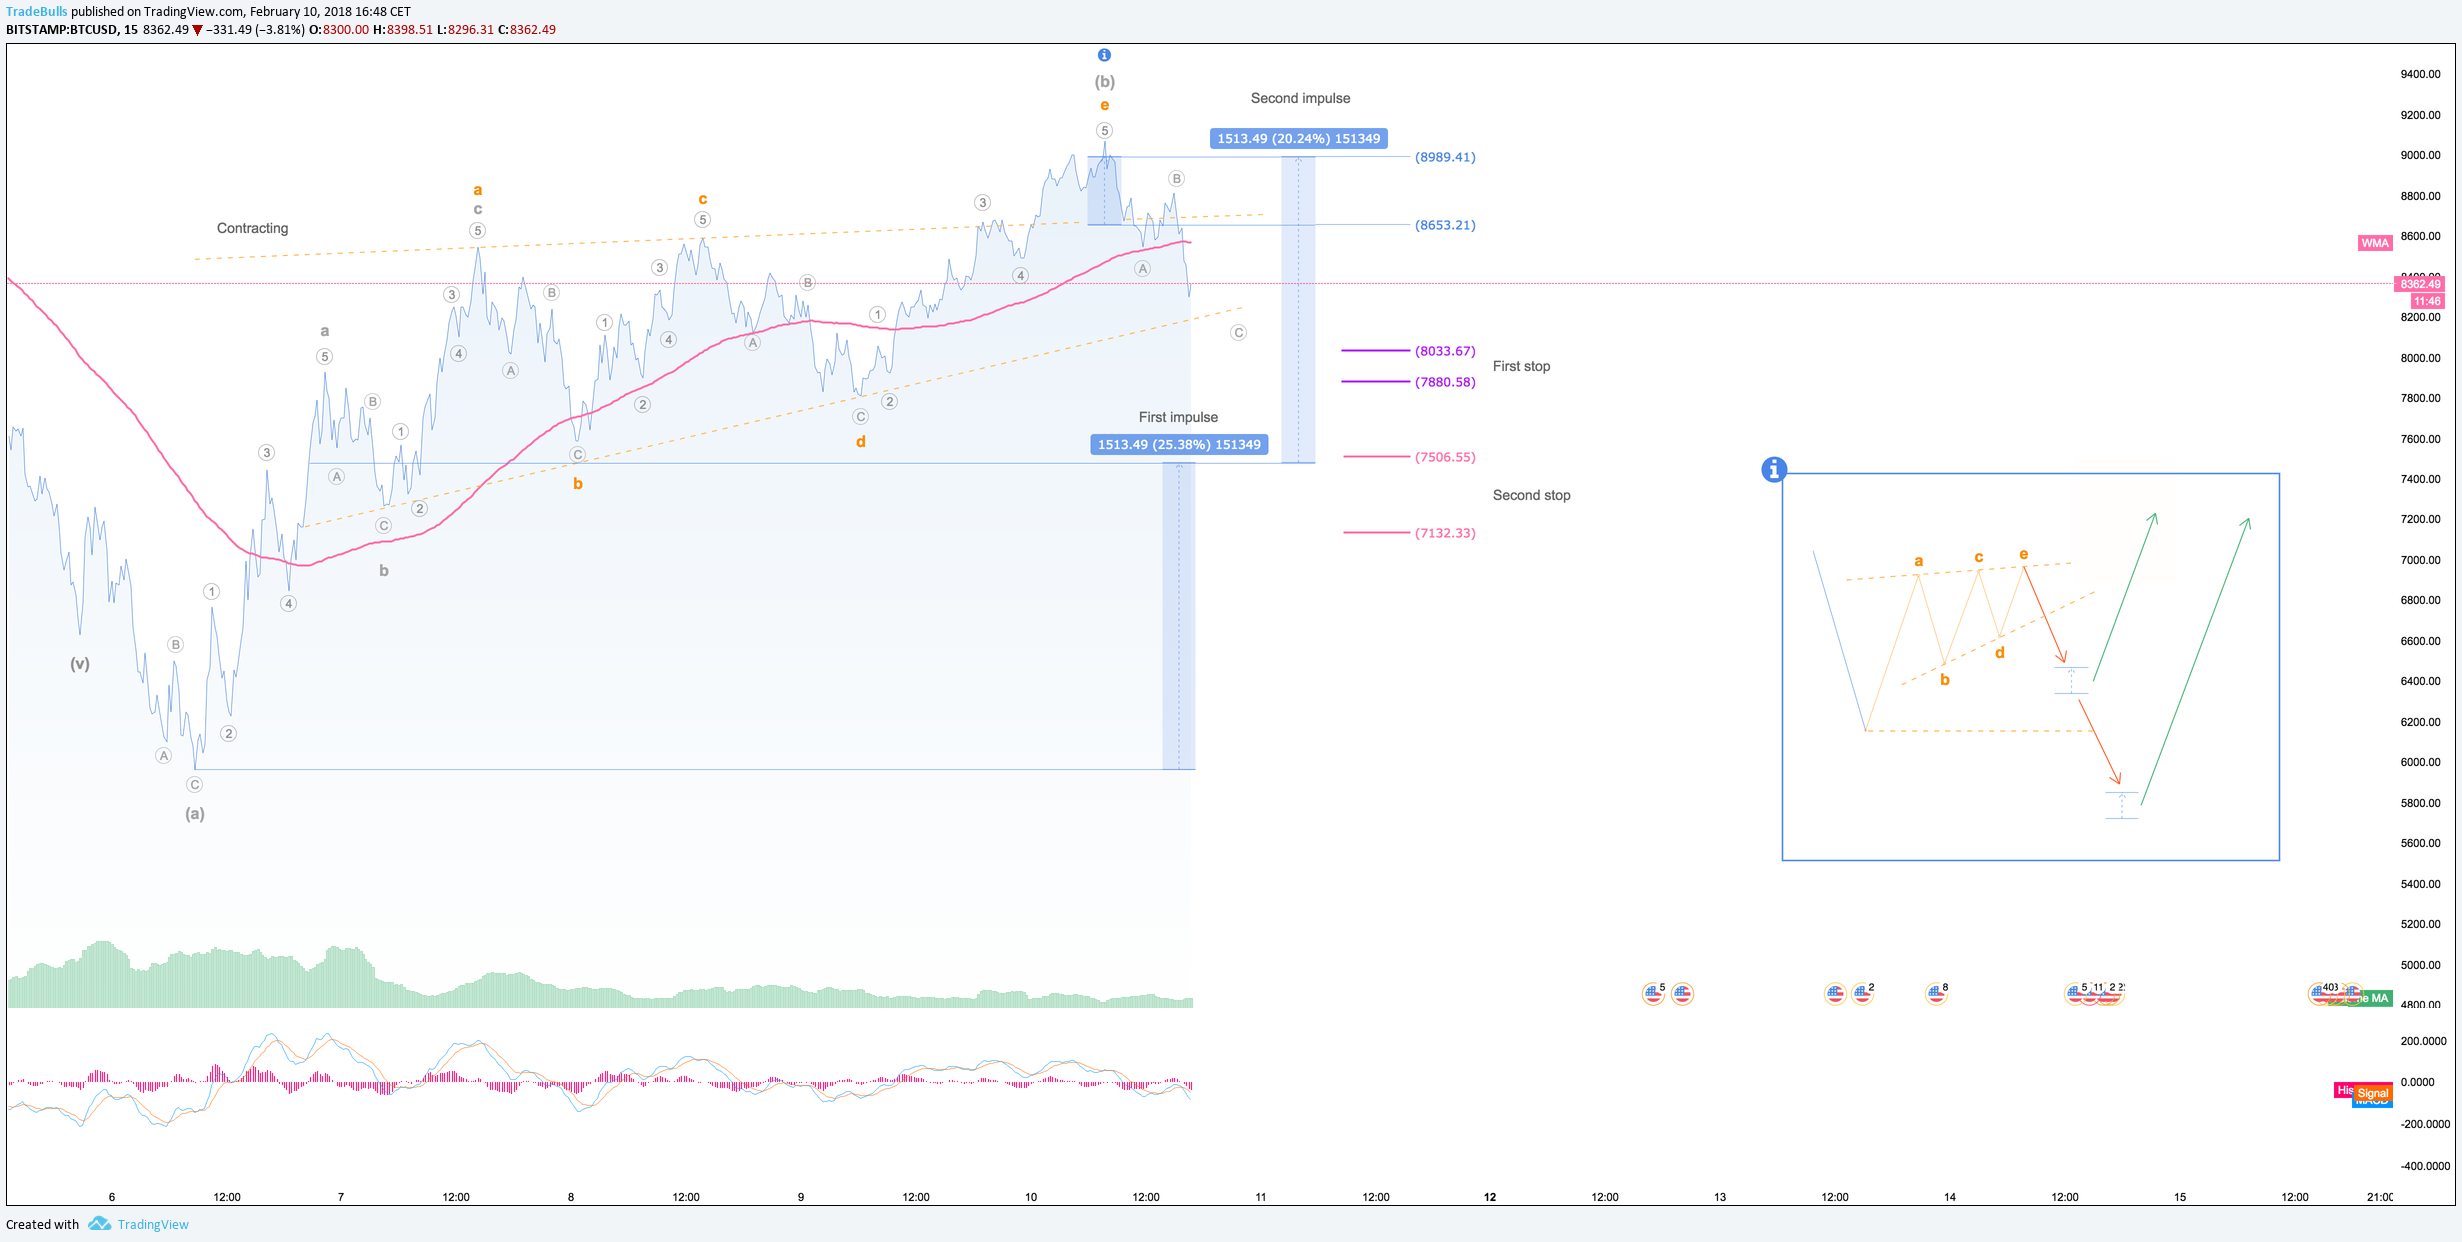Click the 7000.00 label on the price axis

2420,560
